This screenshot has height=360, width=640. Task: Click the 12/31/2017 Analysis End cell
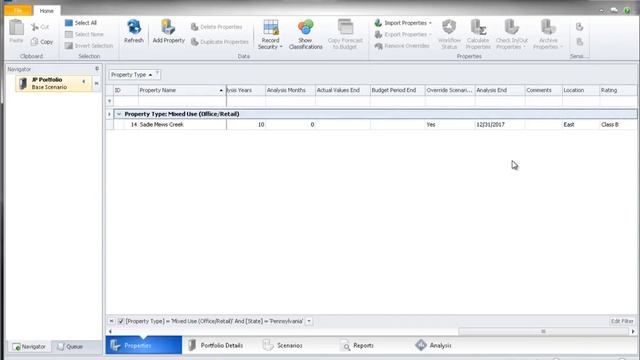[500, 124]
